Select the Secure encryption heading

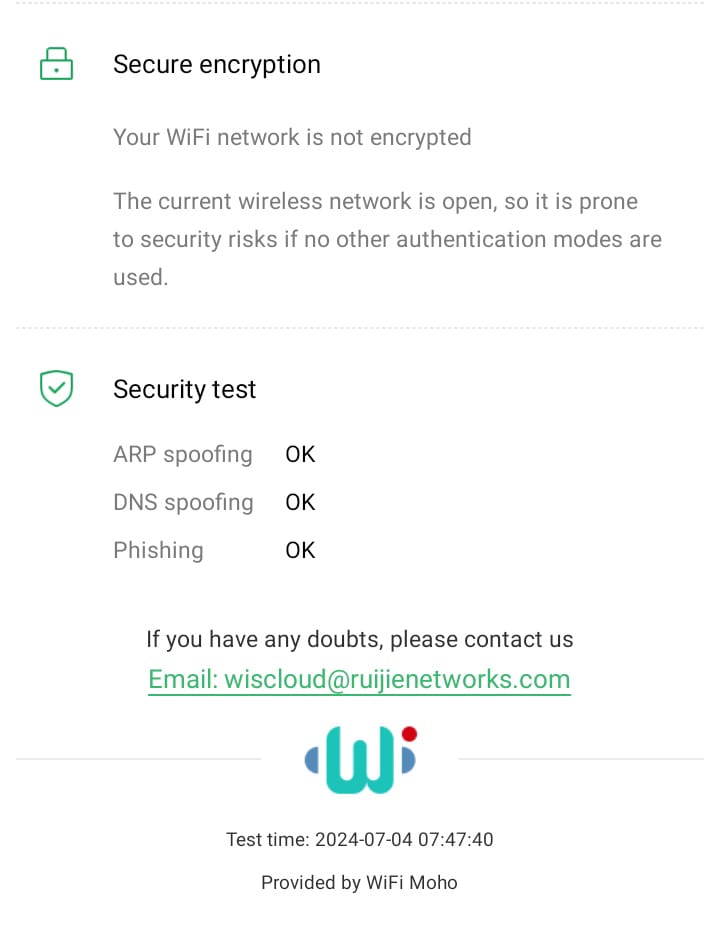pos(217,65)
